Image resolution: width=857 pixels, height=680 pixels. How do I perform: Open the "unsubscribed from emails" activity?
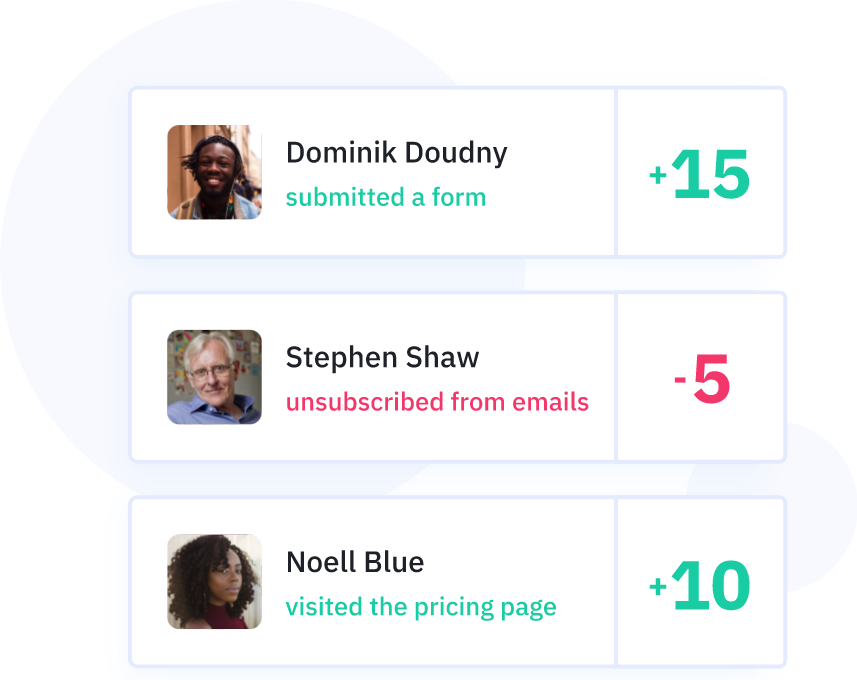tap(437, 402)
